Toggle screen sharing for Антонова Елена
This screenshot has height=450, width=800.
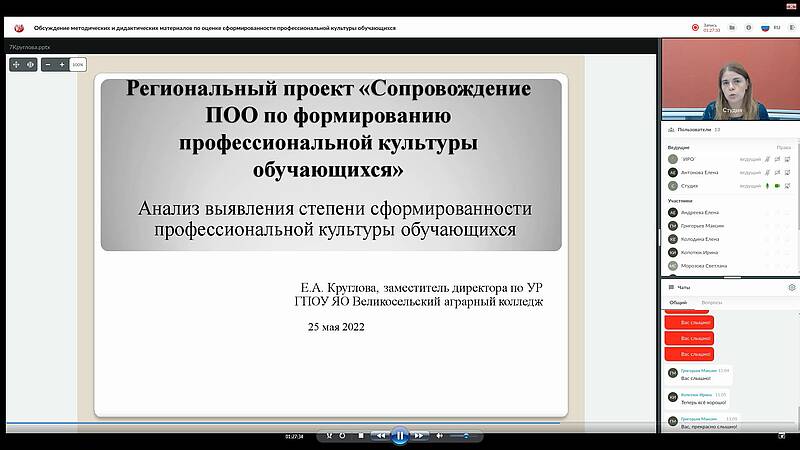pos(787,173)
